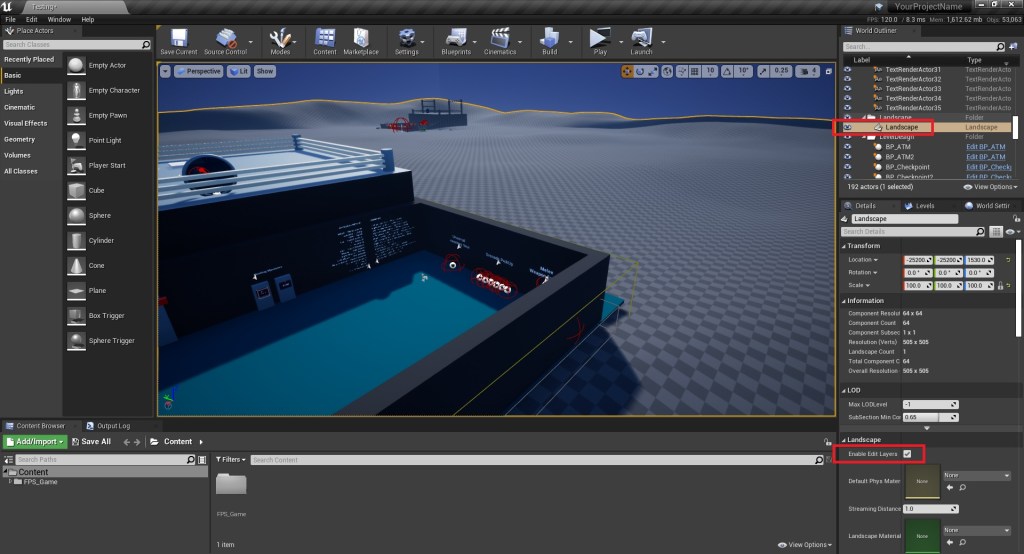
Task: Select the Point Light actor icon
Action: click(76, 140)
